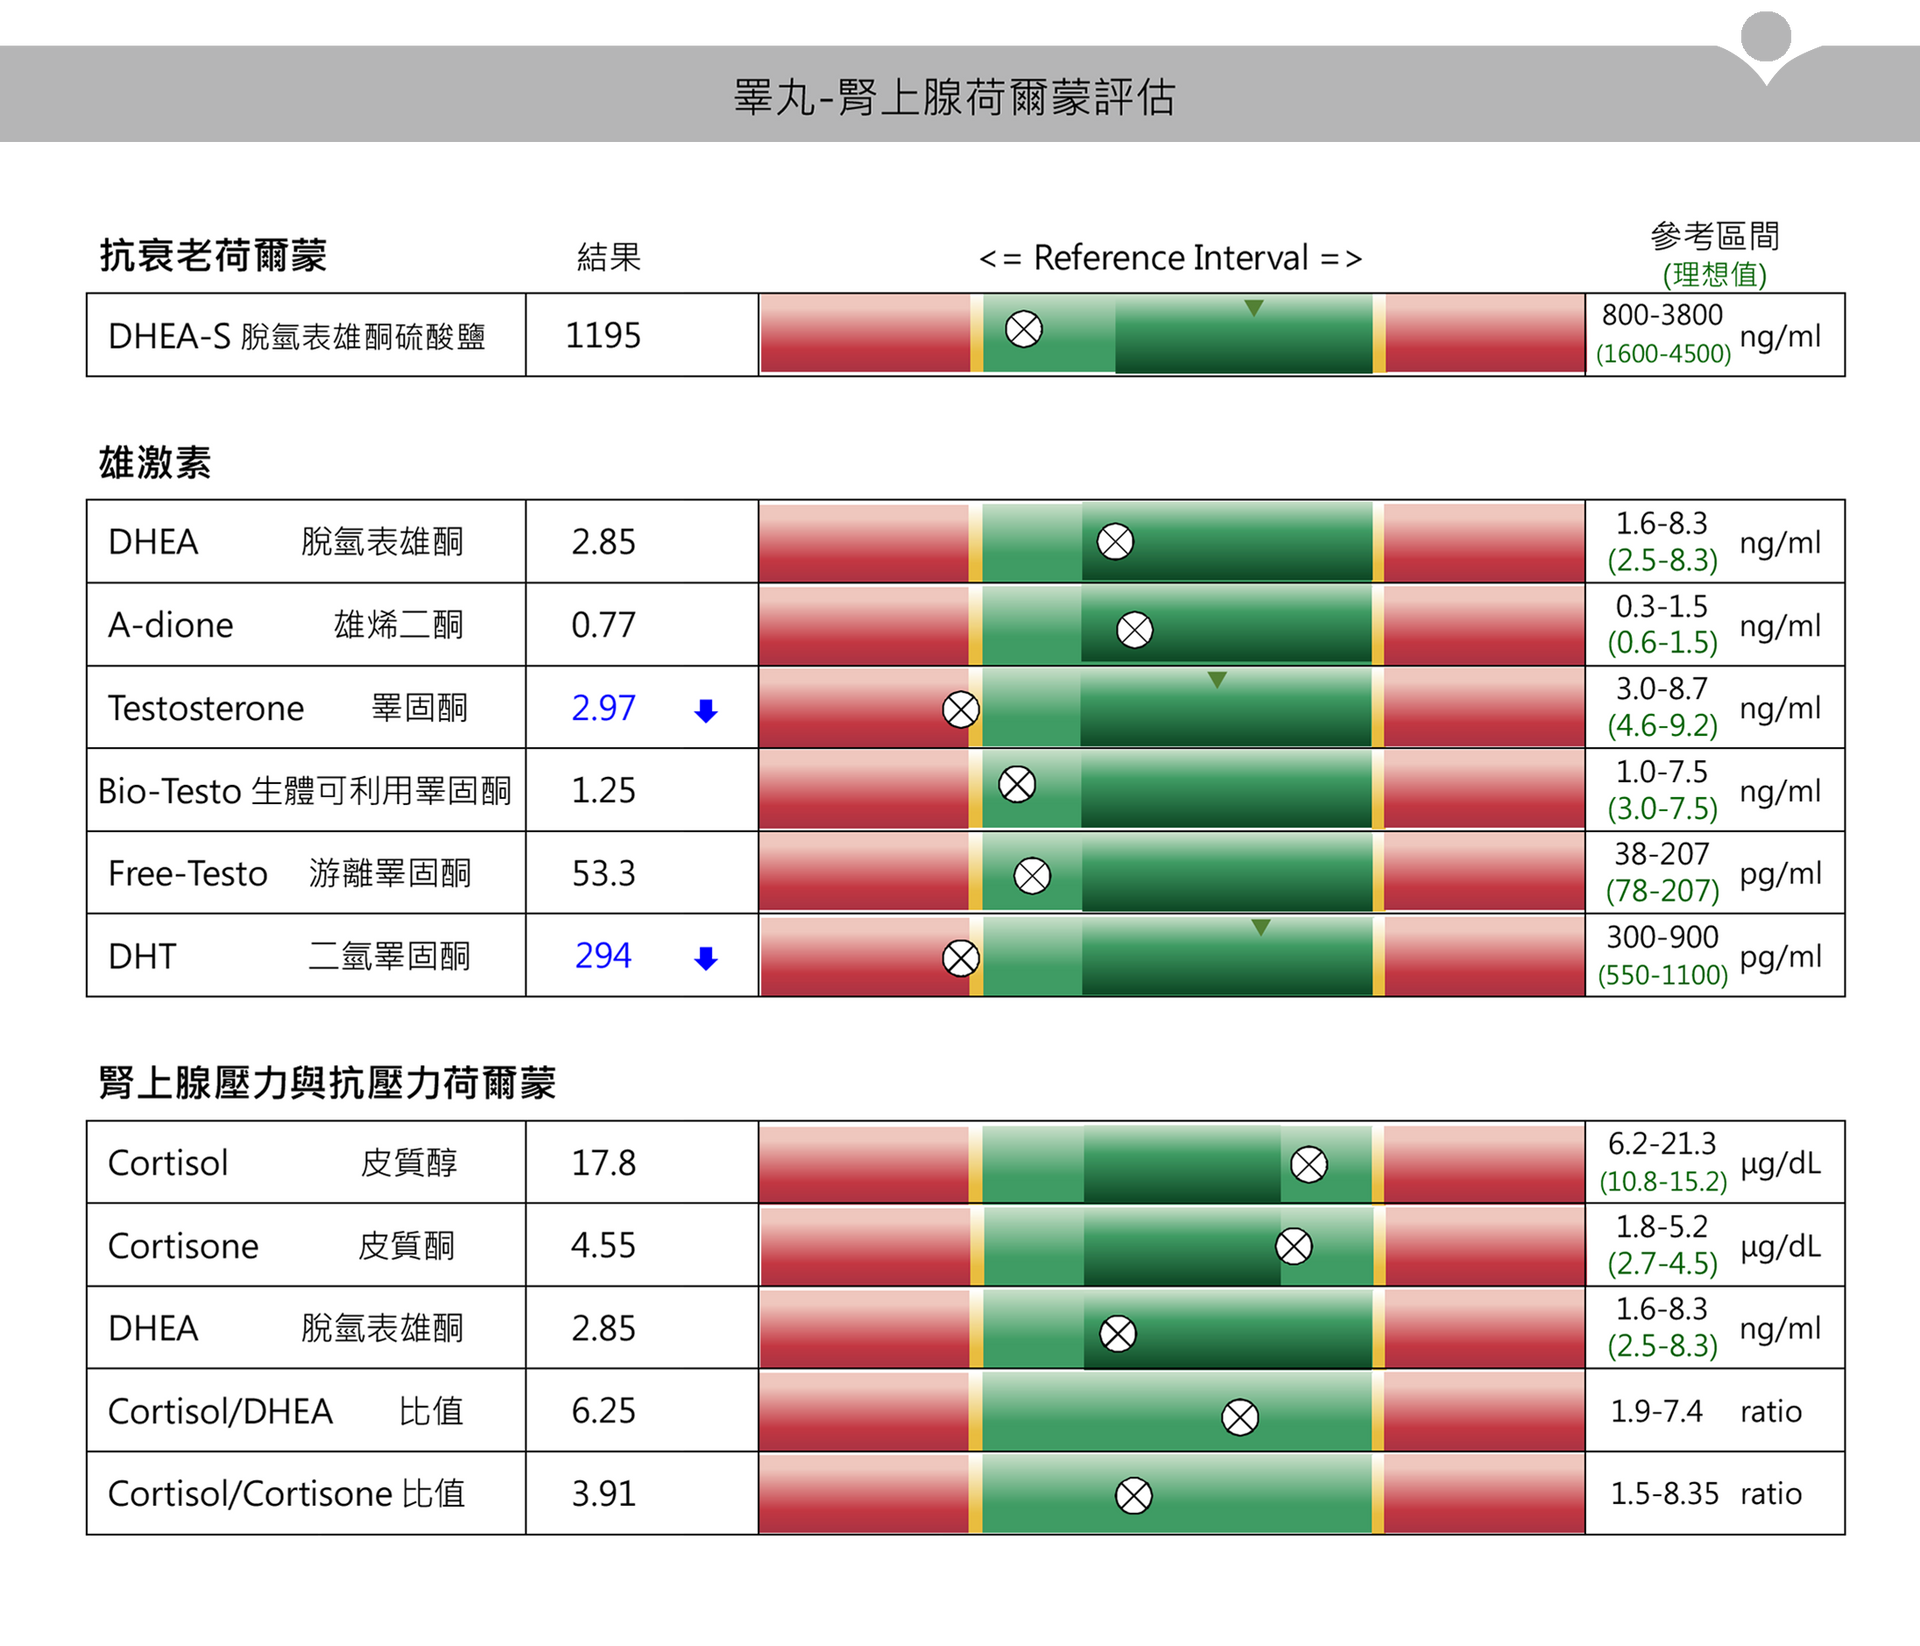Click the Reference Interval header

1170,258
